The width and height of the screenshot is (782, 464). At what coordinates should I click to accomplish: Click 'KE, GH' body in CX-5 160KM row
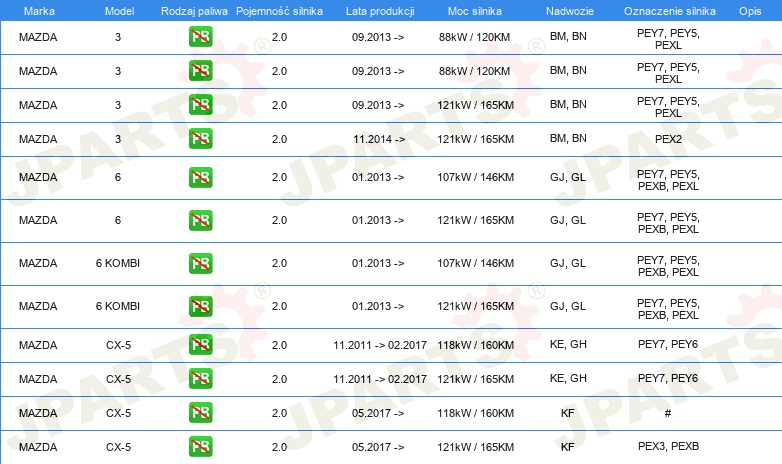pyautogui.click(x=568, y=344)
